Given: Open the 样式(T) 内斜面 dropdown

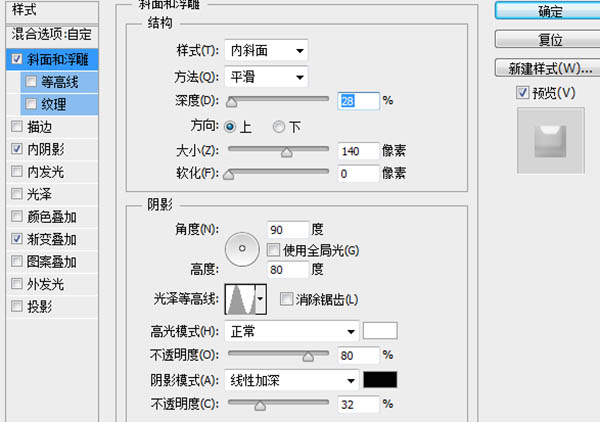Looking at the screenshot, I should click(266, 51).
